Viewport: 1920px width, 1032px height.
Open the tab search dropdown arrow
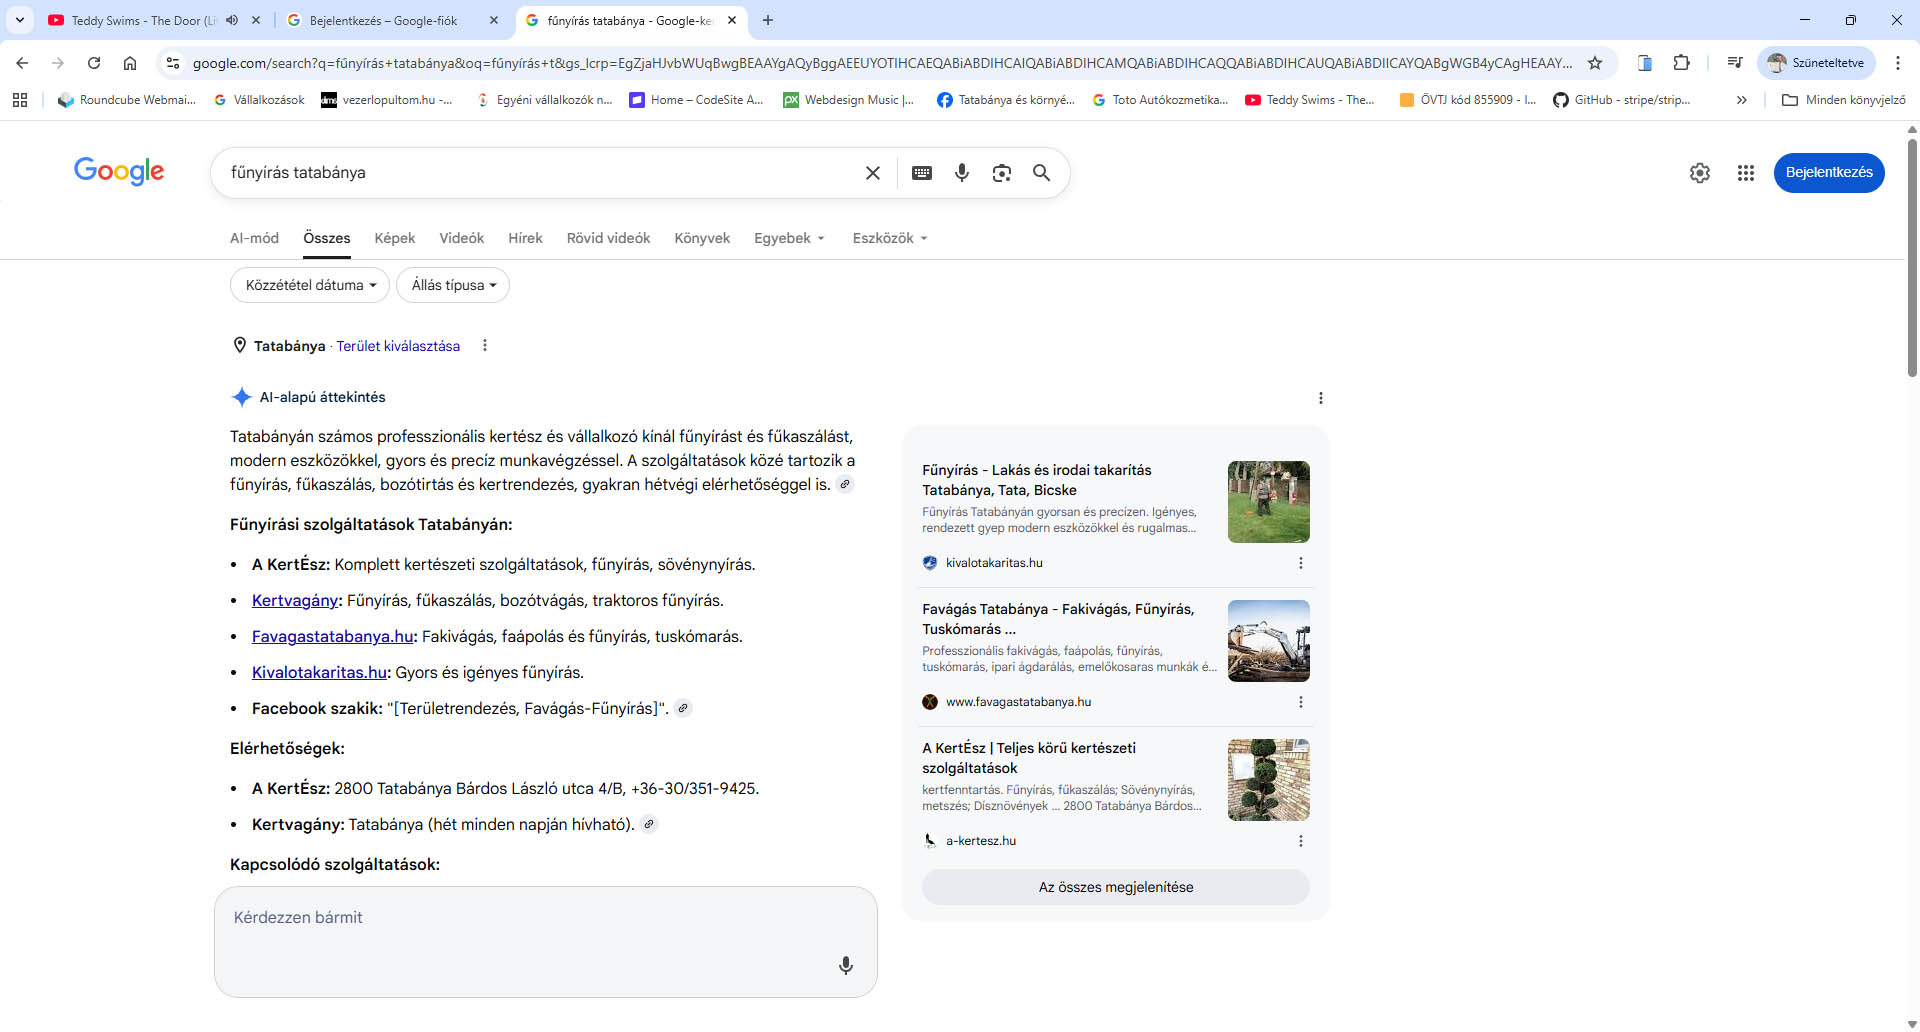(x=19, y=20)
